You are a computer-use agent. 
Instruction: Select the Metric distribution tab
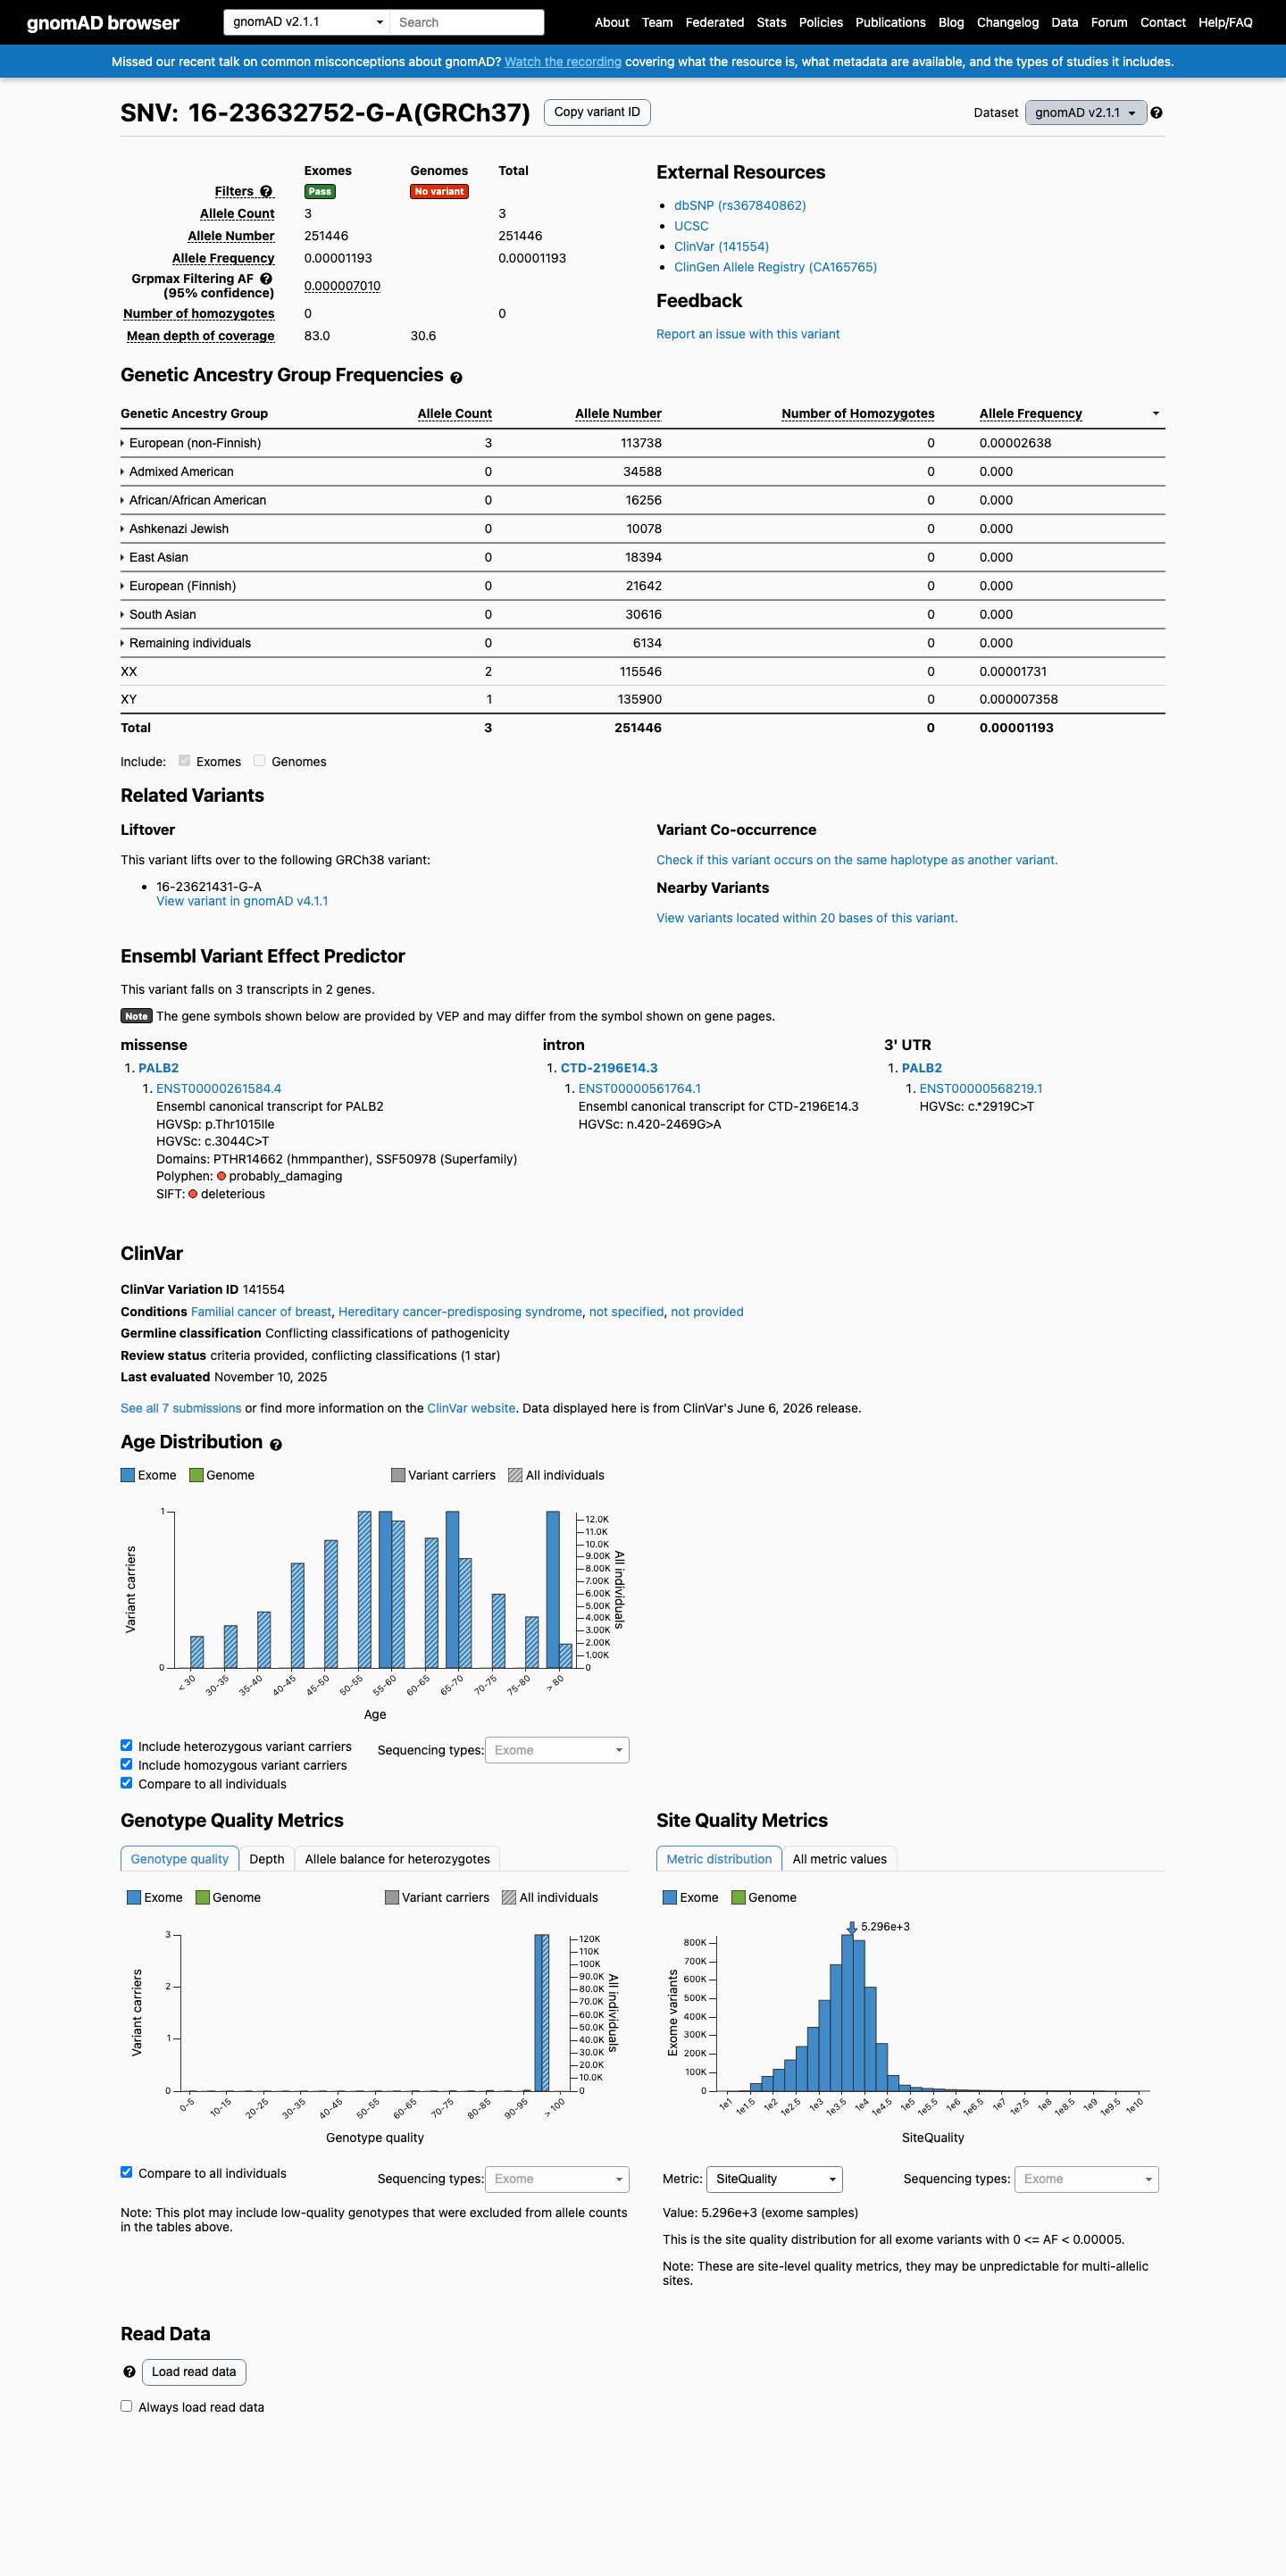pos(719,1859)
